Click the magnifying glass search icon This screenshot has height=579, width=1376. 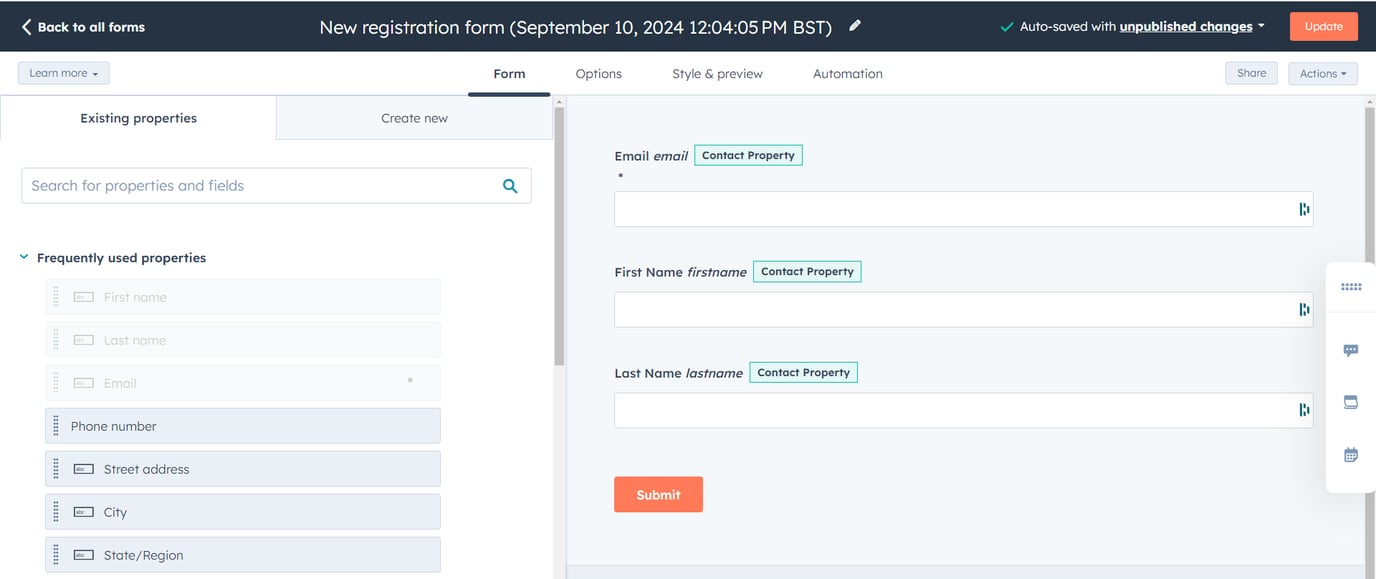(509, 185)
